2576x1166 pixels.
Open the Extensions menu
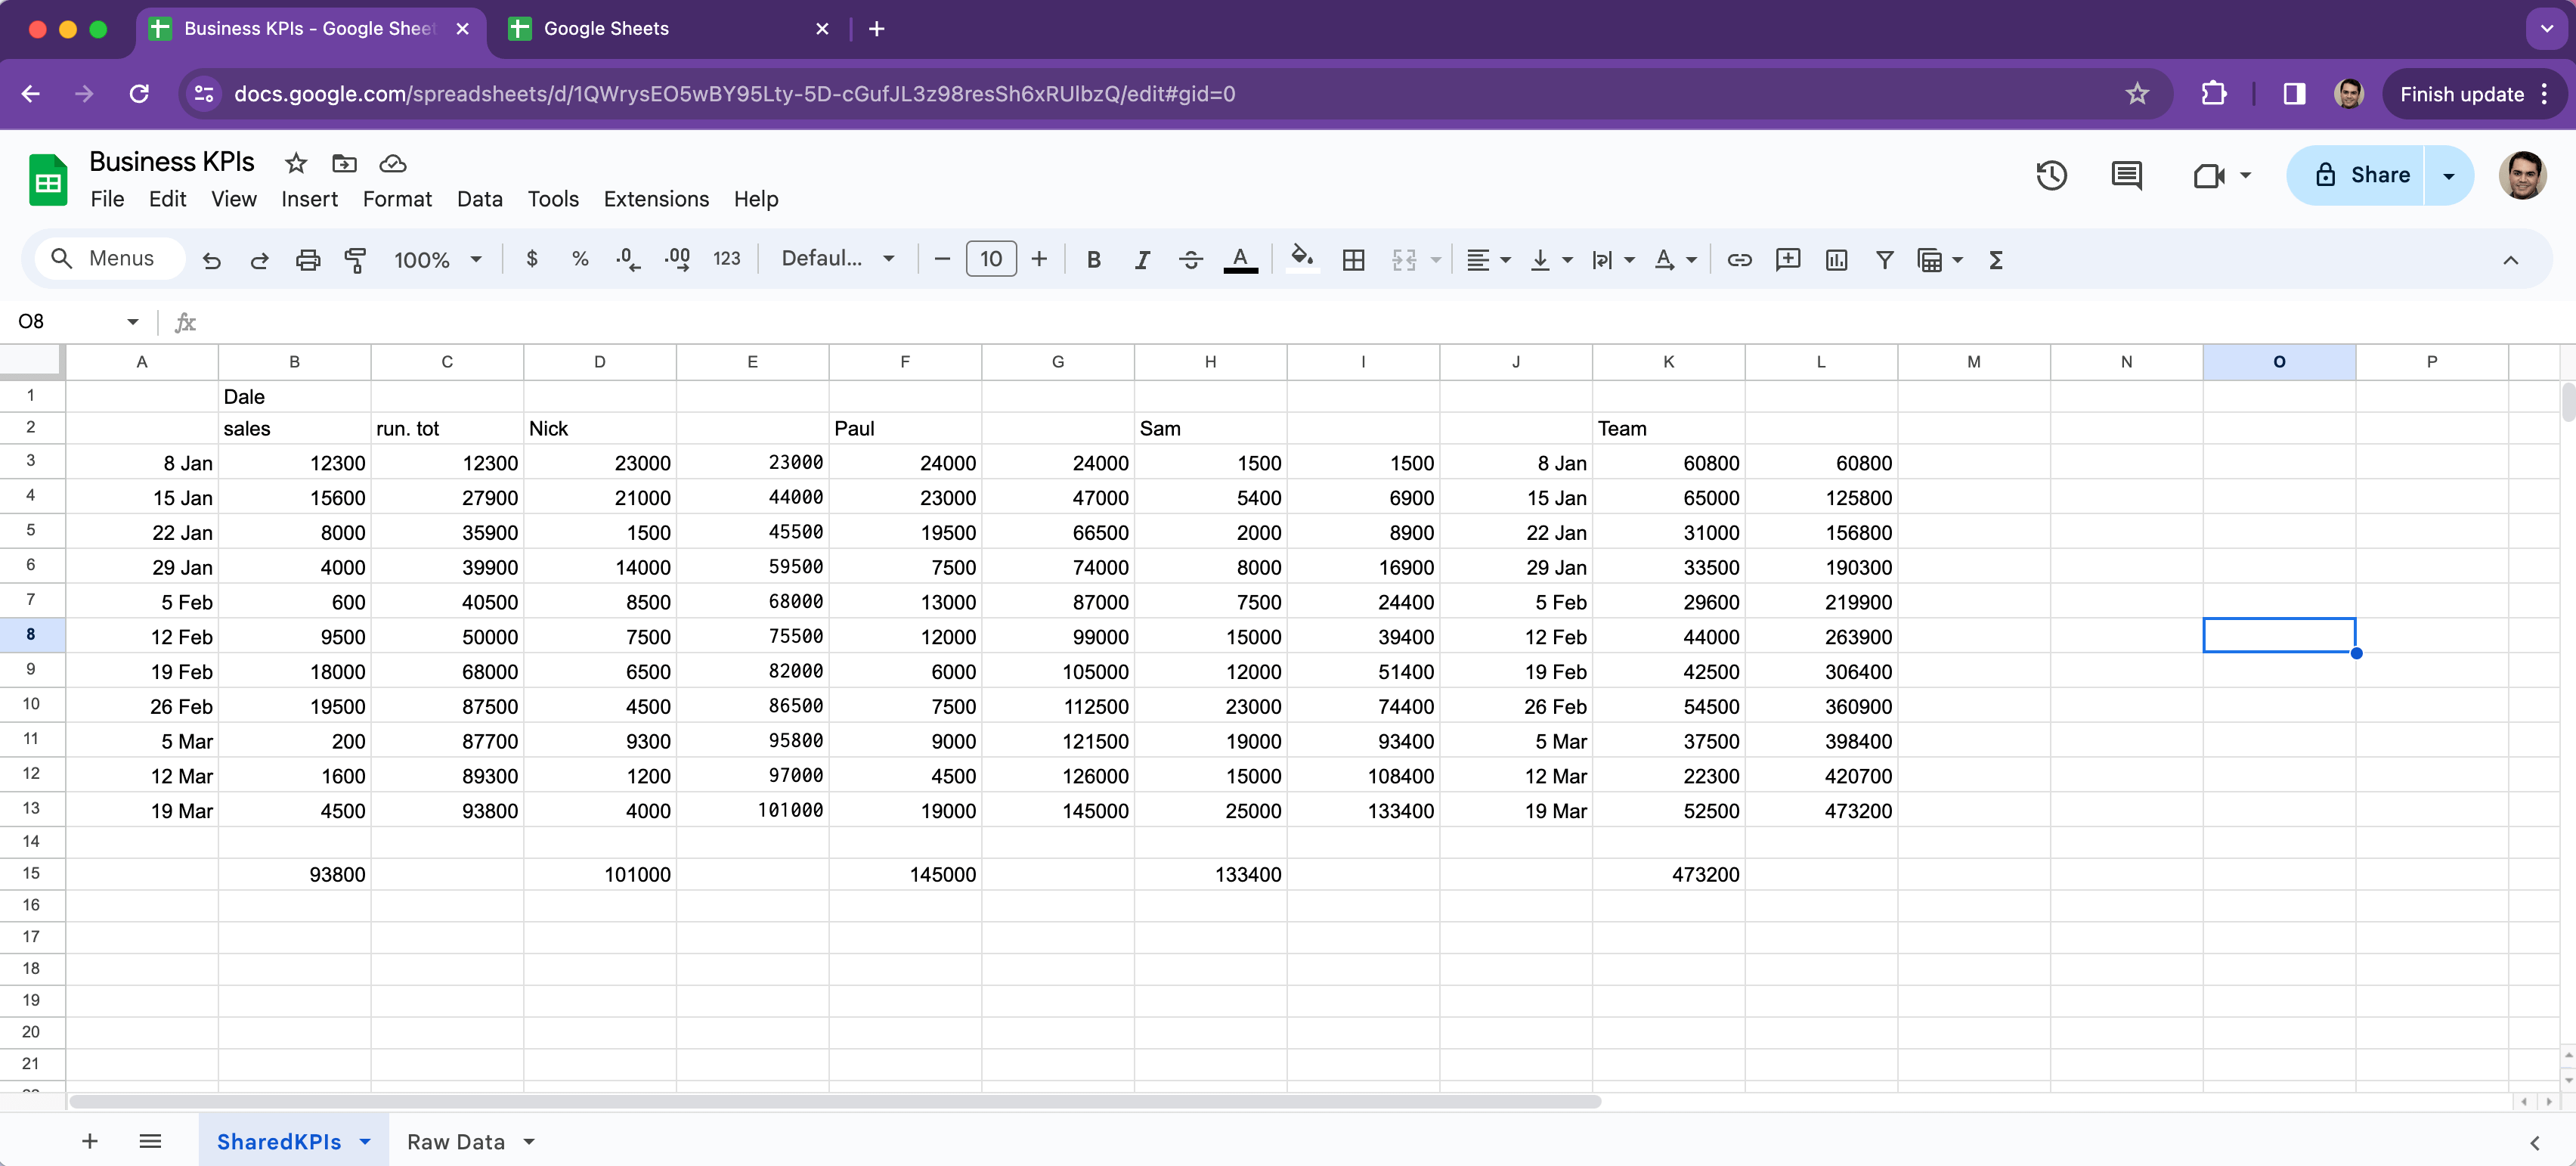(x=655, y=199)
